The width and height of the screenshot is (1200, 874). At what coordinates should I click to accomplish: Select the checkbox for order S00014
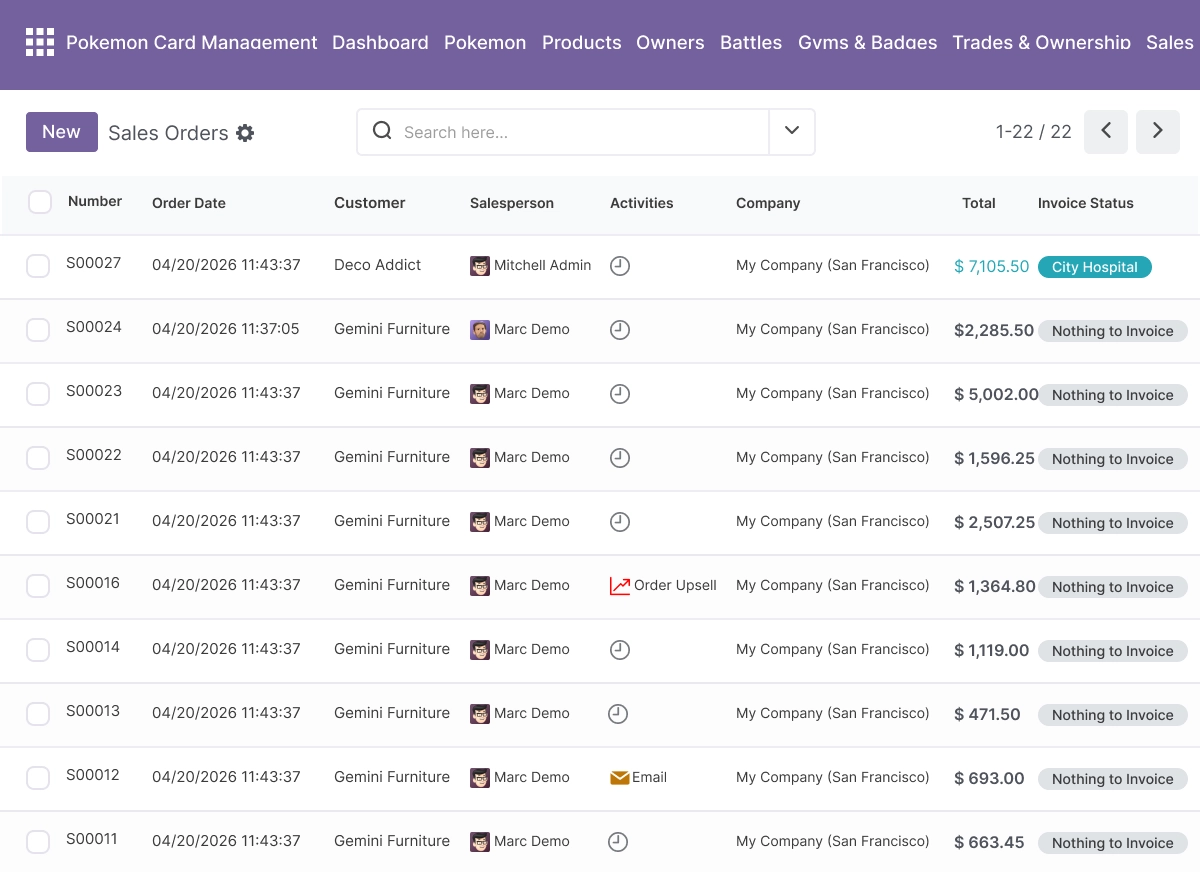pos(38,650)
